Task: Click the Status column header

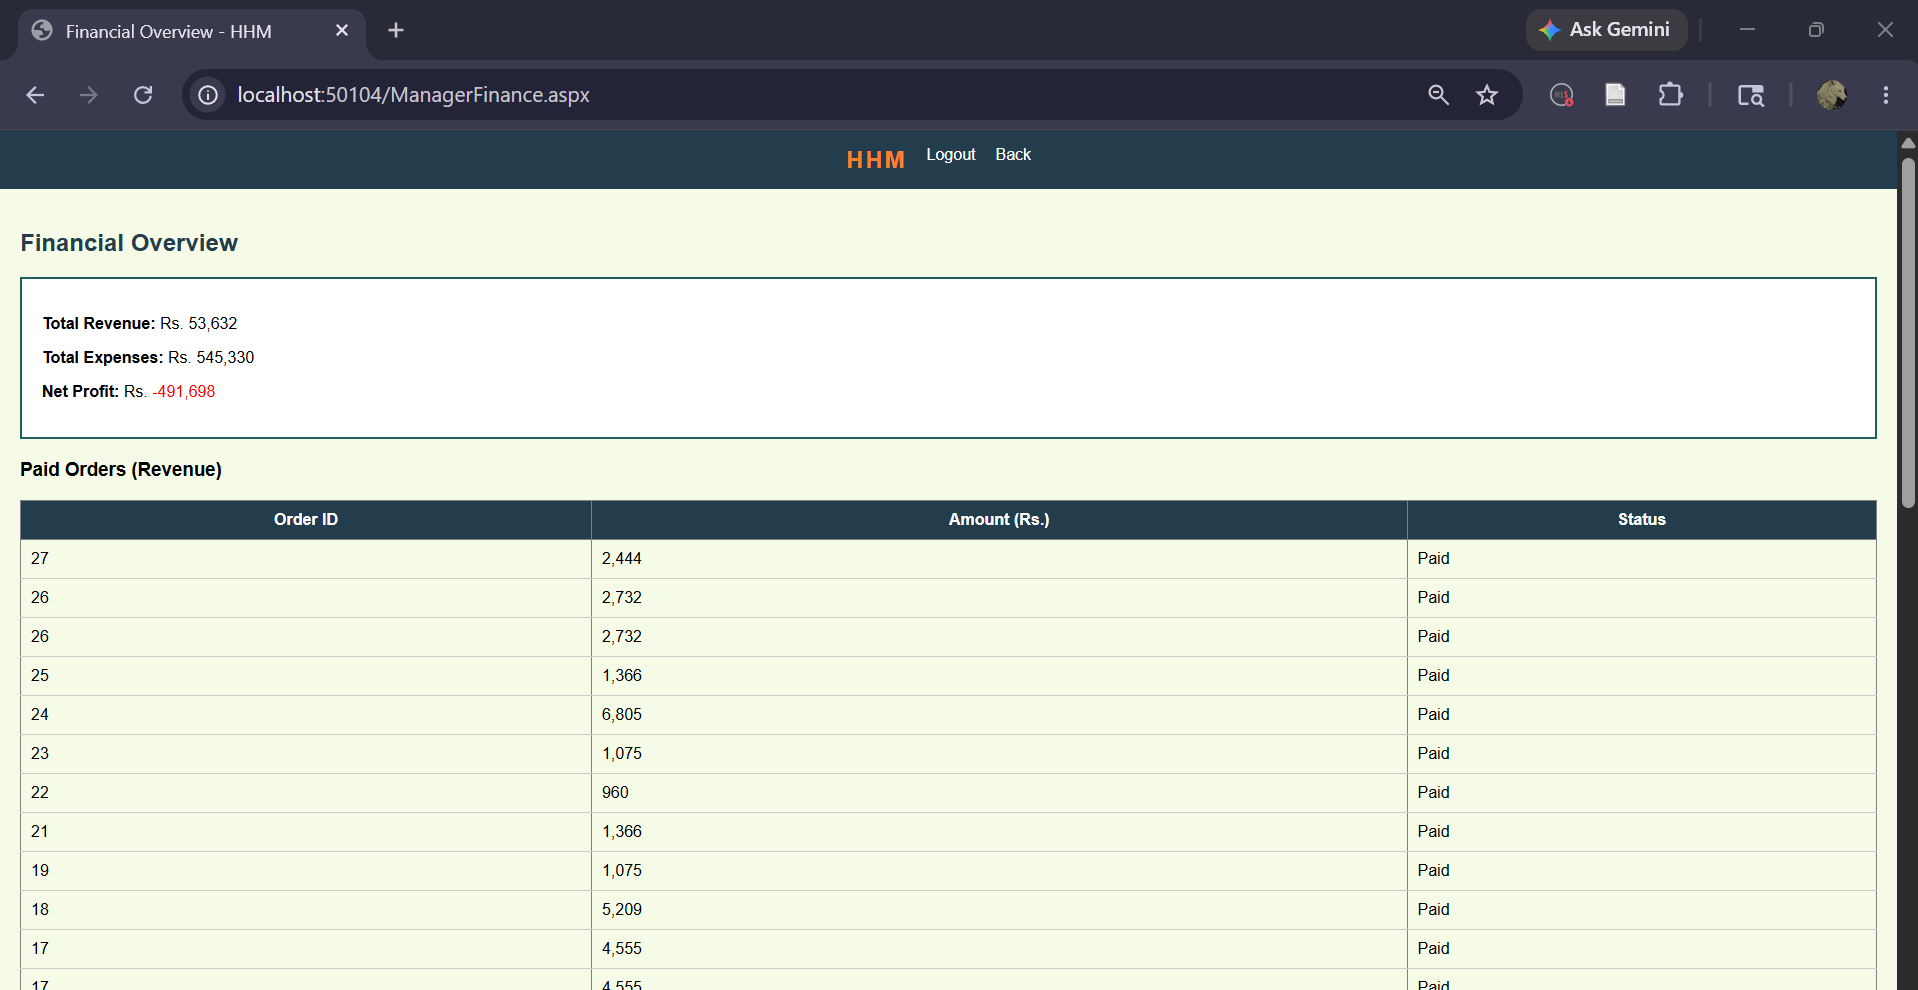Action: pyautogui.click(x=1642, y=520)
